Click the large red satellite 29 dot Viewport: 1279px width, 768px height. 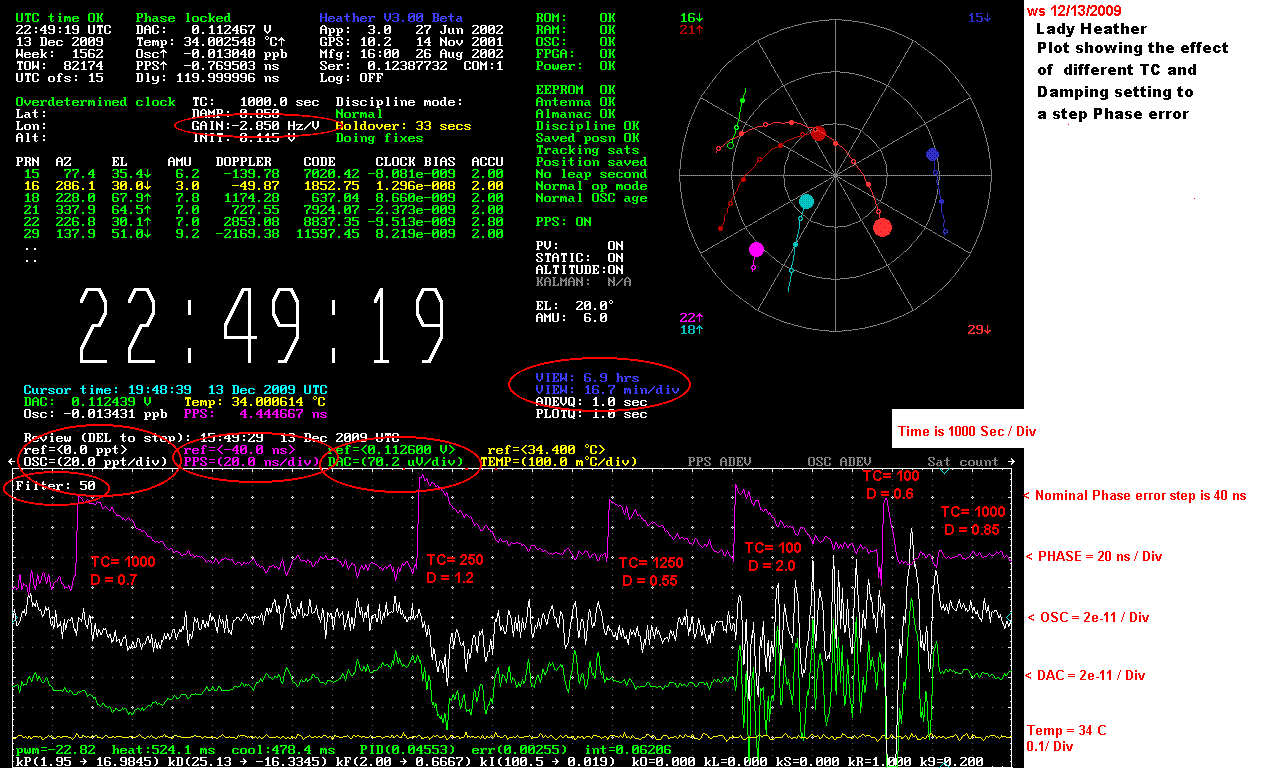(882, 227)
